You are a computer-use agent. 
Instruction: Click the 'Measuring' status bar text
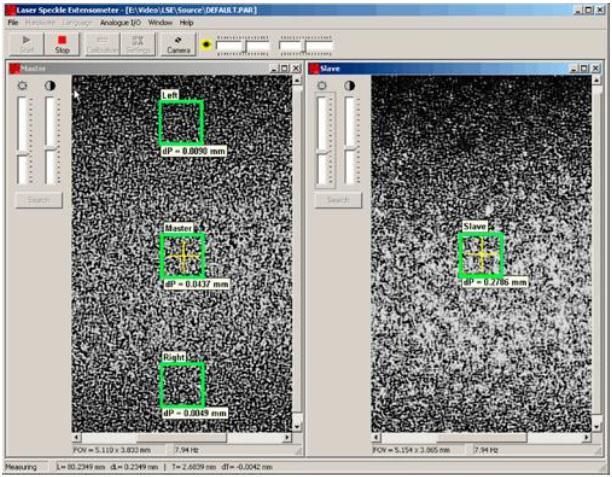click(x=21, y=467)
